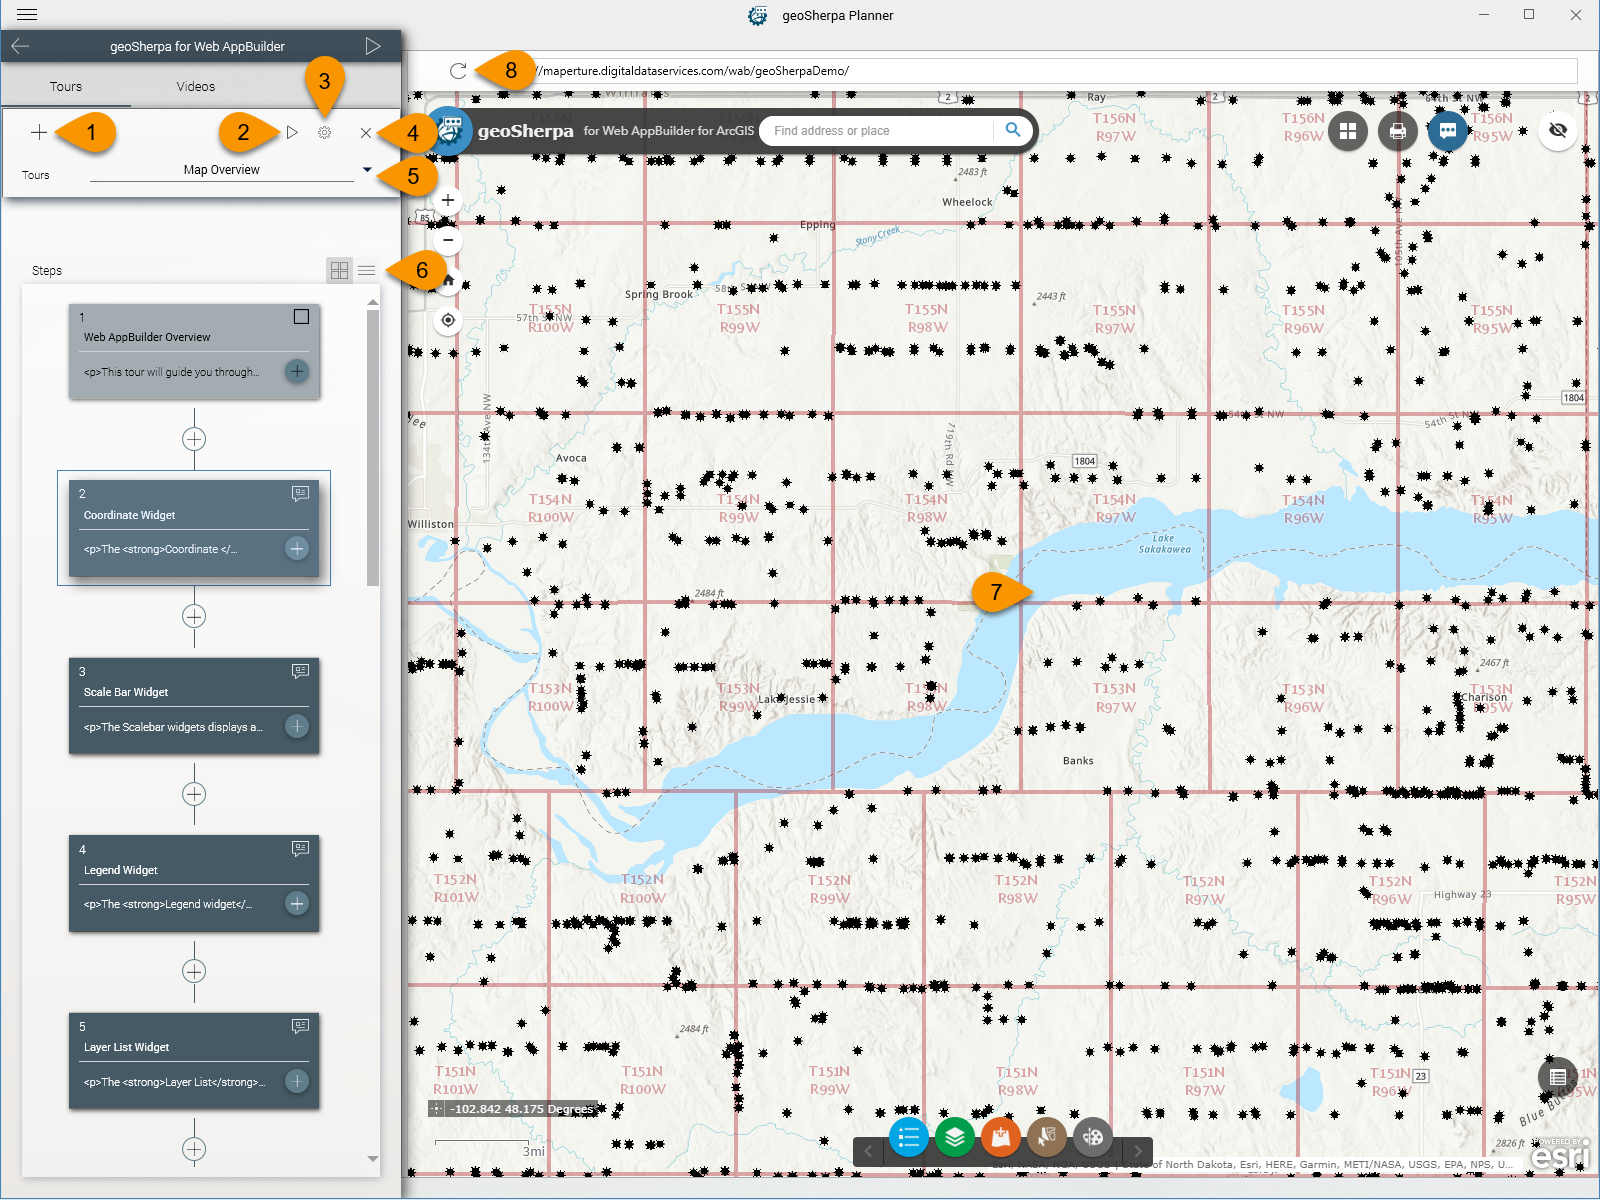Expand Coordinate Widget description plus button
The image size is (1600, 1200).
[297, 548]
